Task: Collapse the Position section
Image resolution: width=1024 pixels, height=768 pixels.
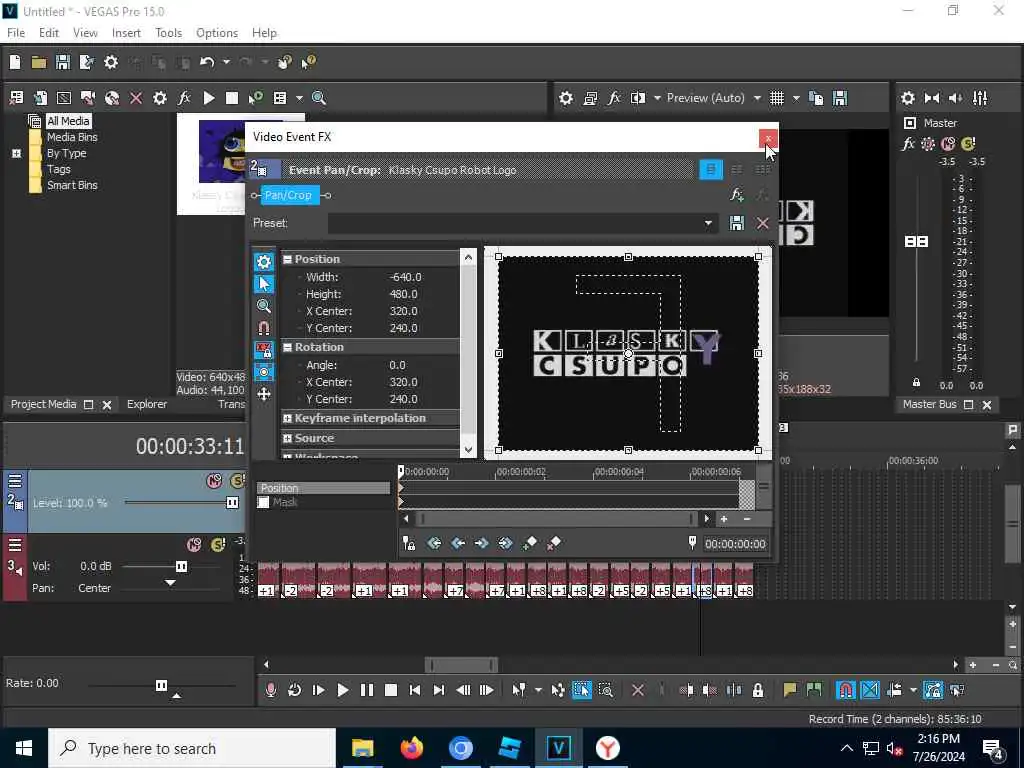Action: 287,259
